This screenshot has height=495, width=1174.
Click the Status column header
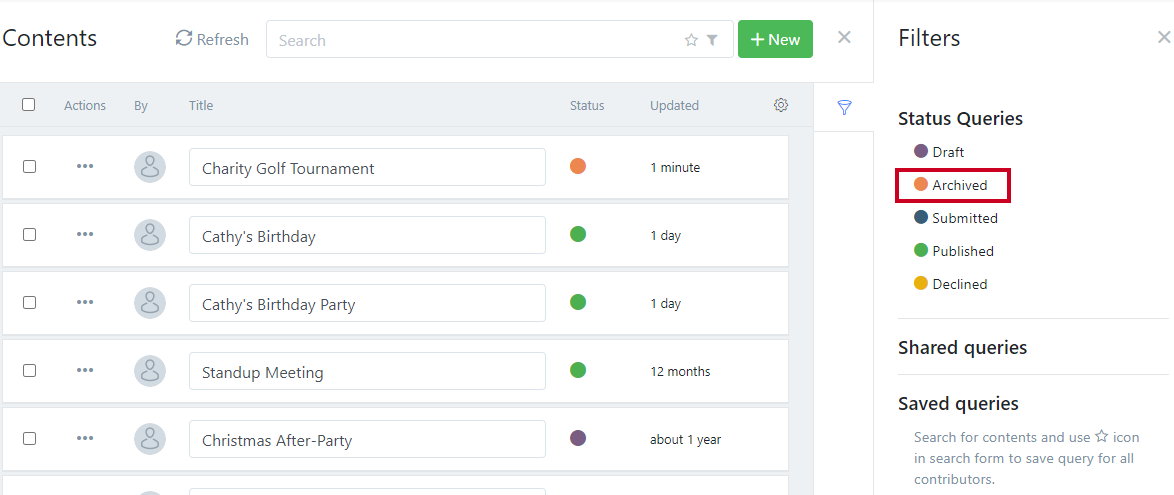587,106
